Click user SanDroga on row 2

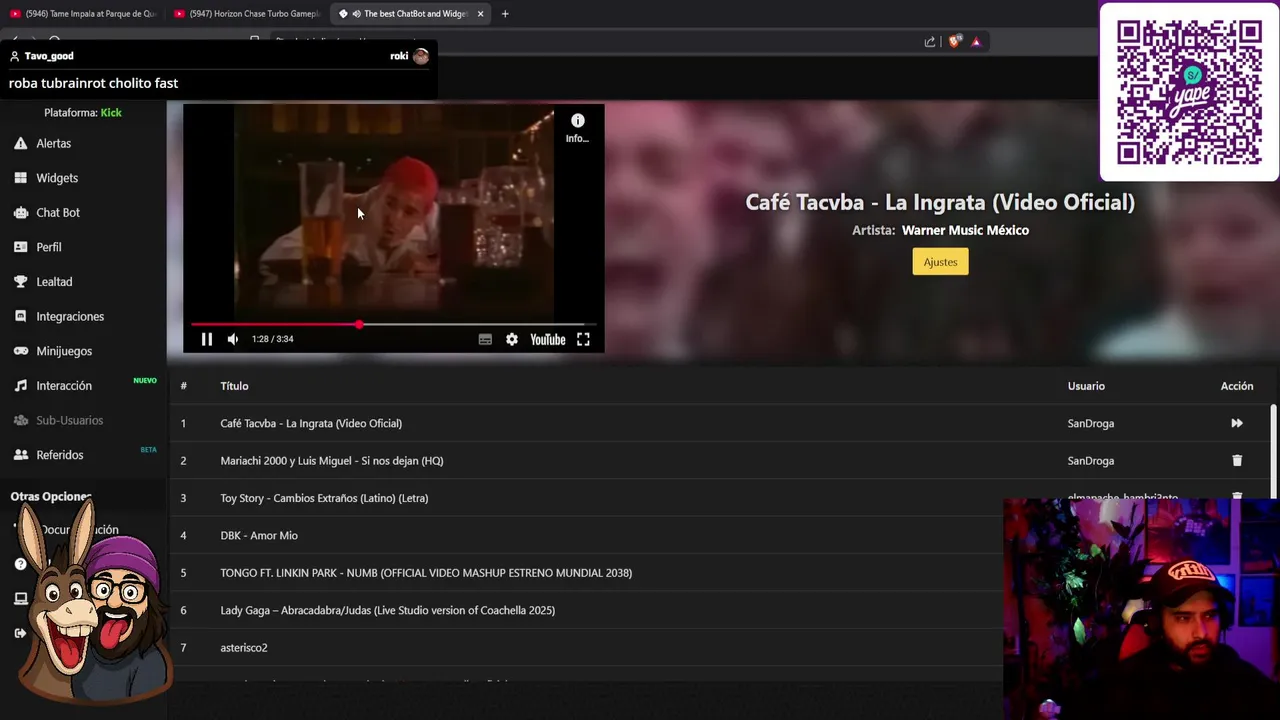tap(1090, 461)
